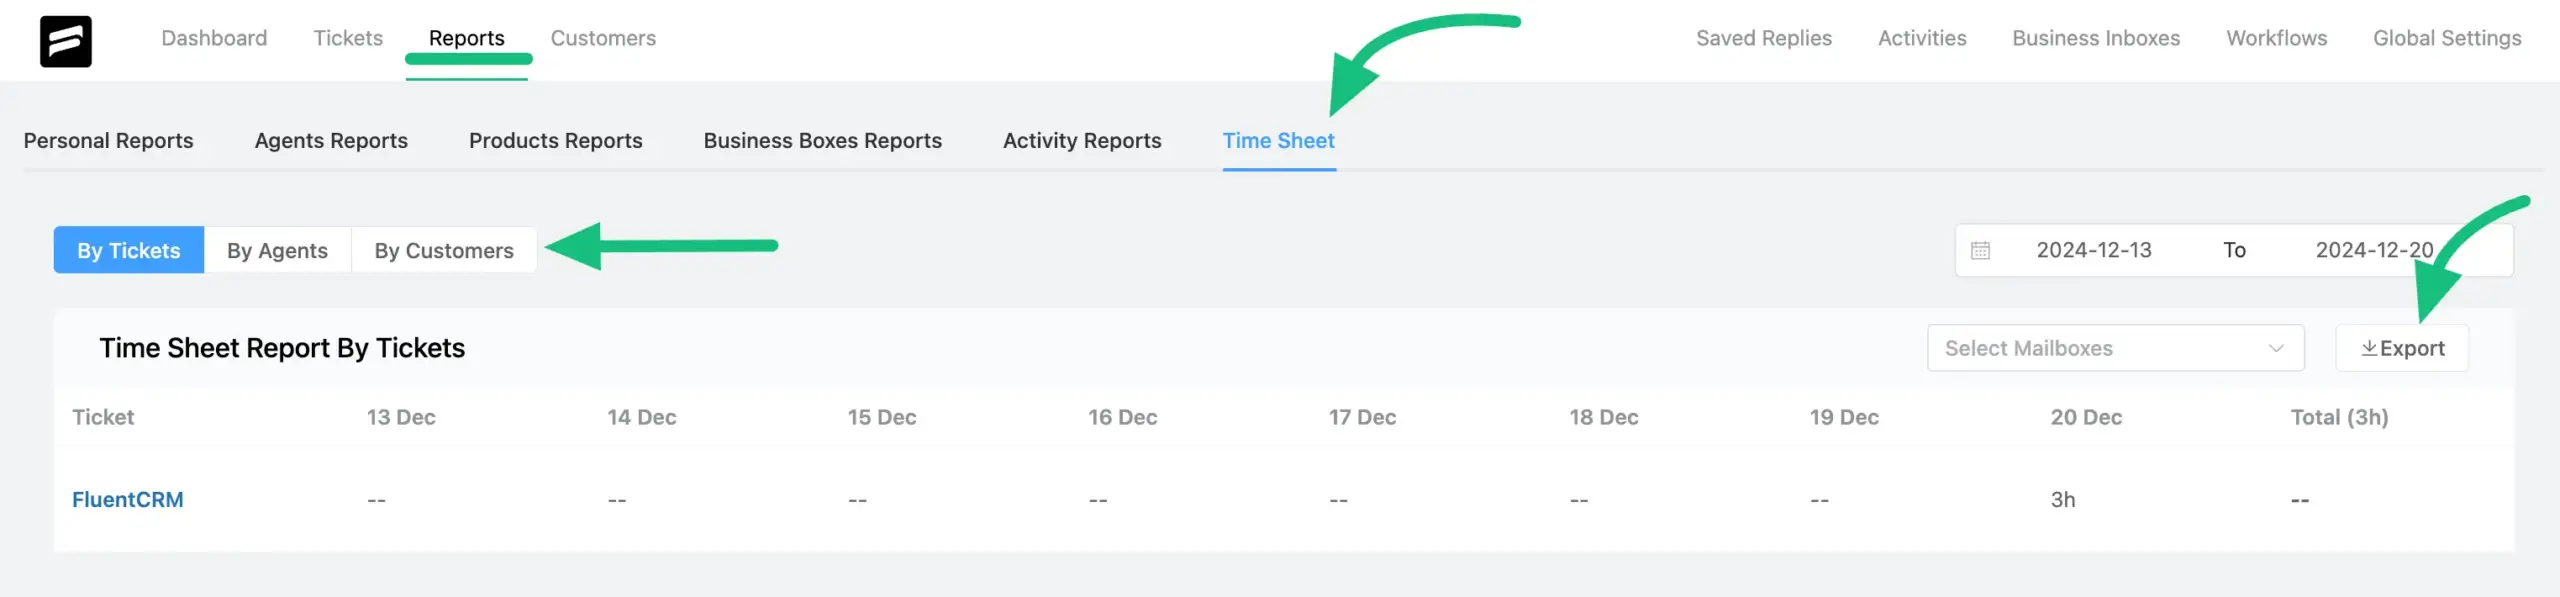Click the Export download button
Screen dimensions: 2560x597
[x=2402, y=348]
